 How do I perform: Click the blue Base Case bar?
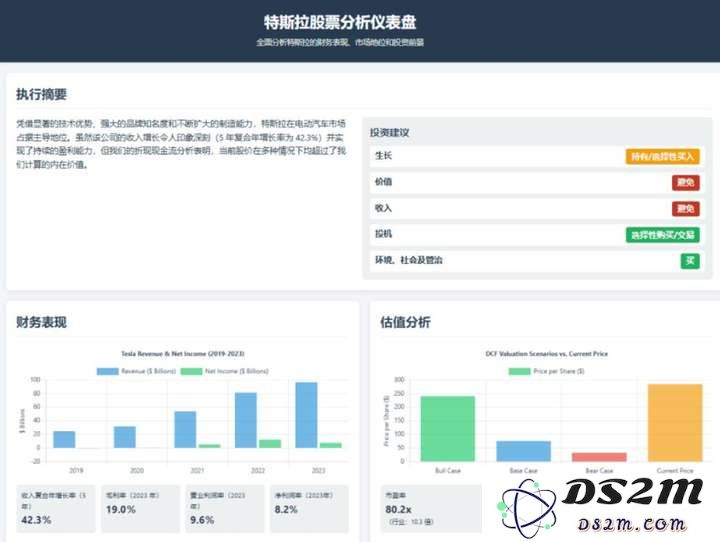click(523, 451)
